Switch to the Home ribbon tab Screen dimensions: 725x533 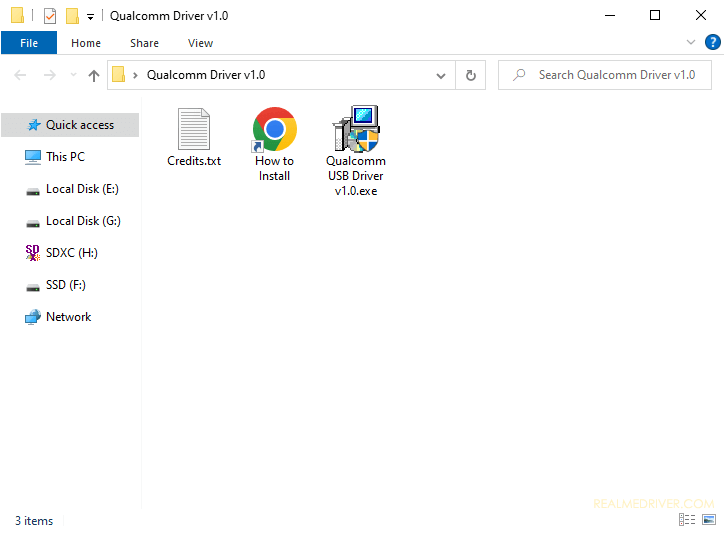(x=86, y=43)
